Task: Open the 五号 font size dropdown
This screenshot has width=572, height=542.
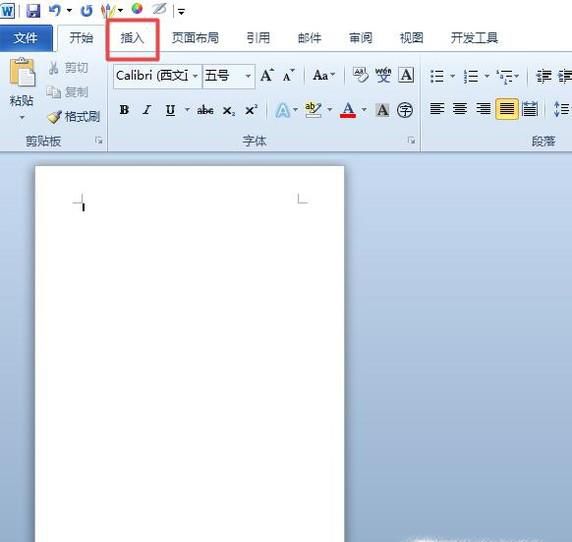Action: point(248,76)
